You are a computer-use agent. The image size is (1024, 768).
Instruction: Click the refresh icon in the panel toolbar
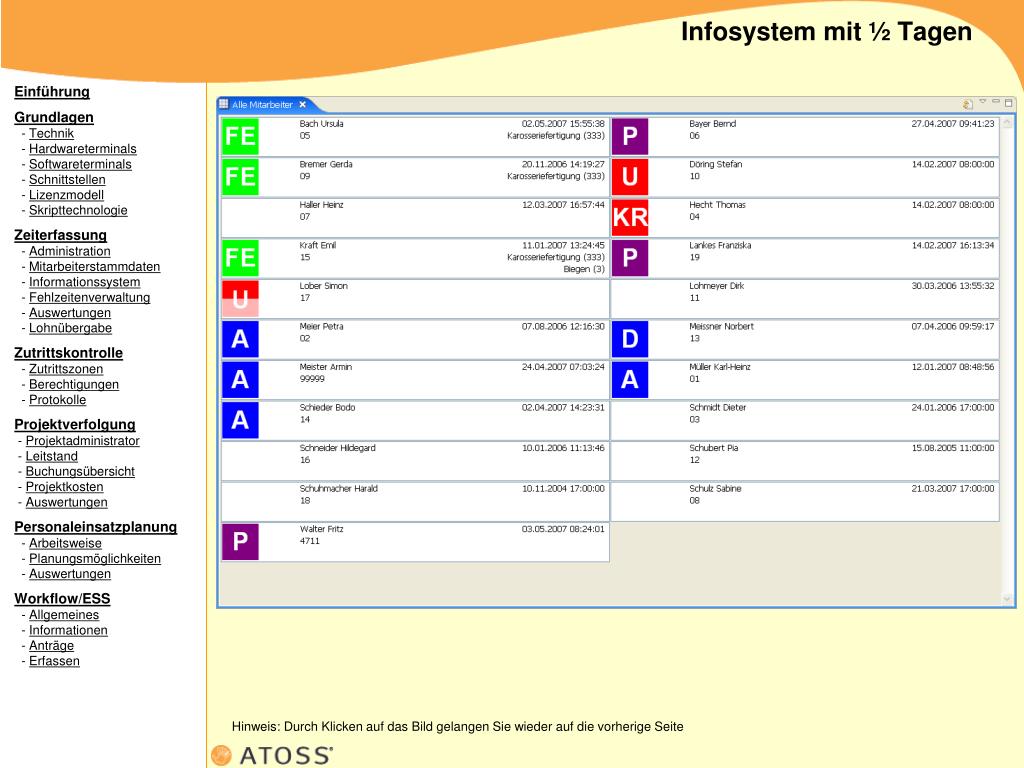968,104
